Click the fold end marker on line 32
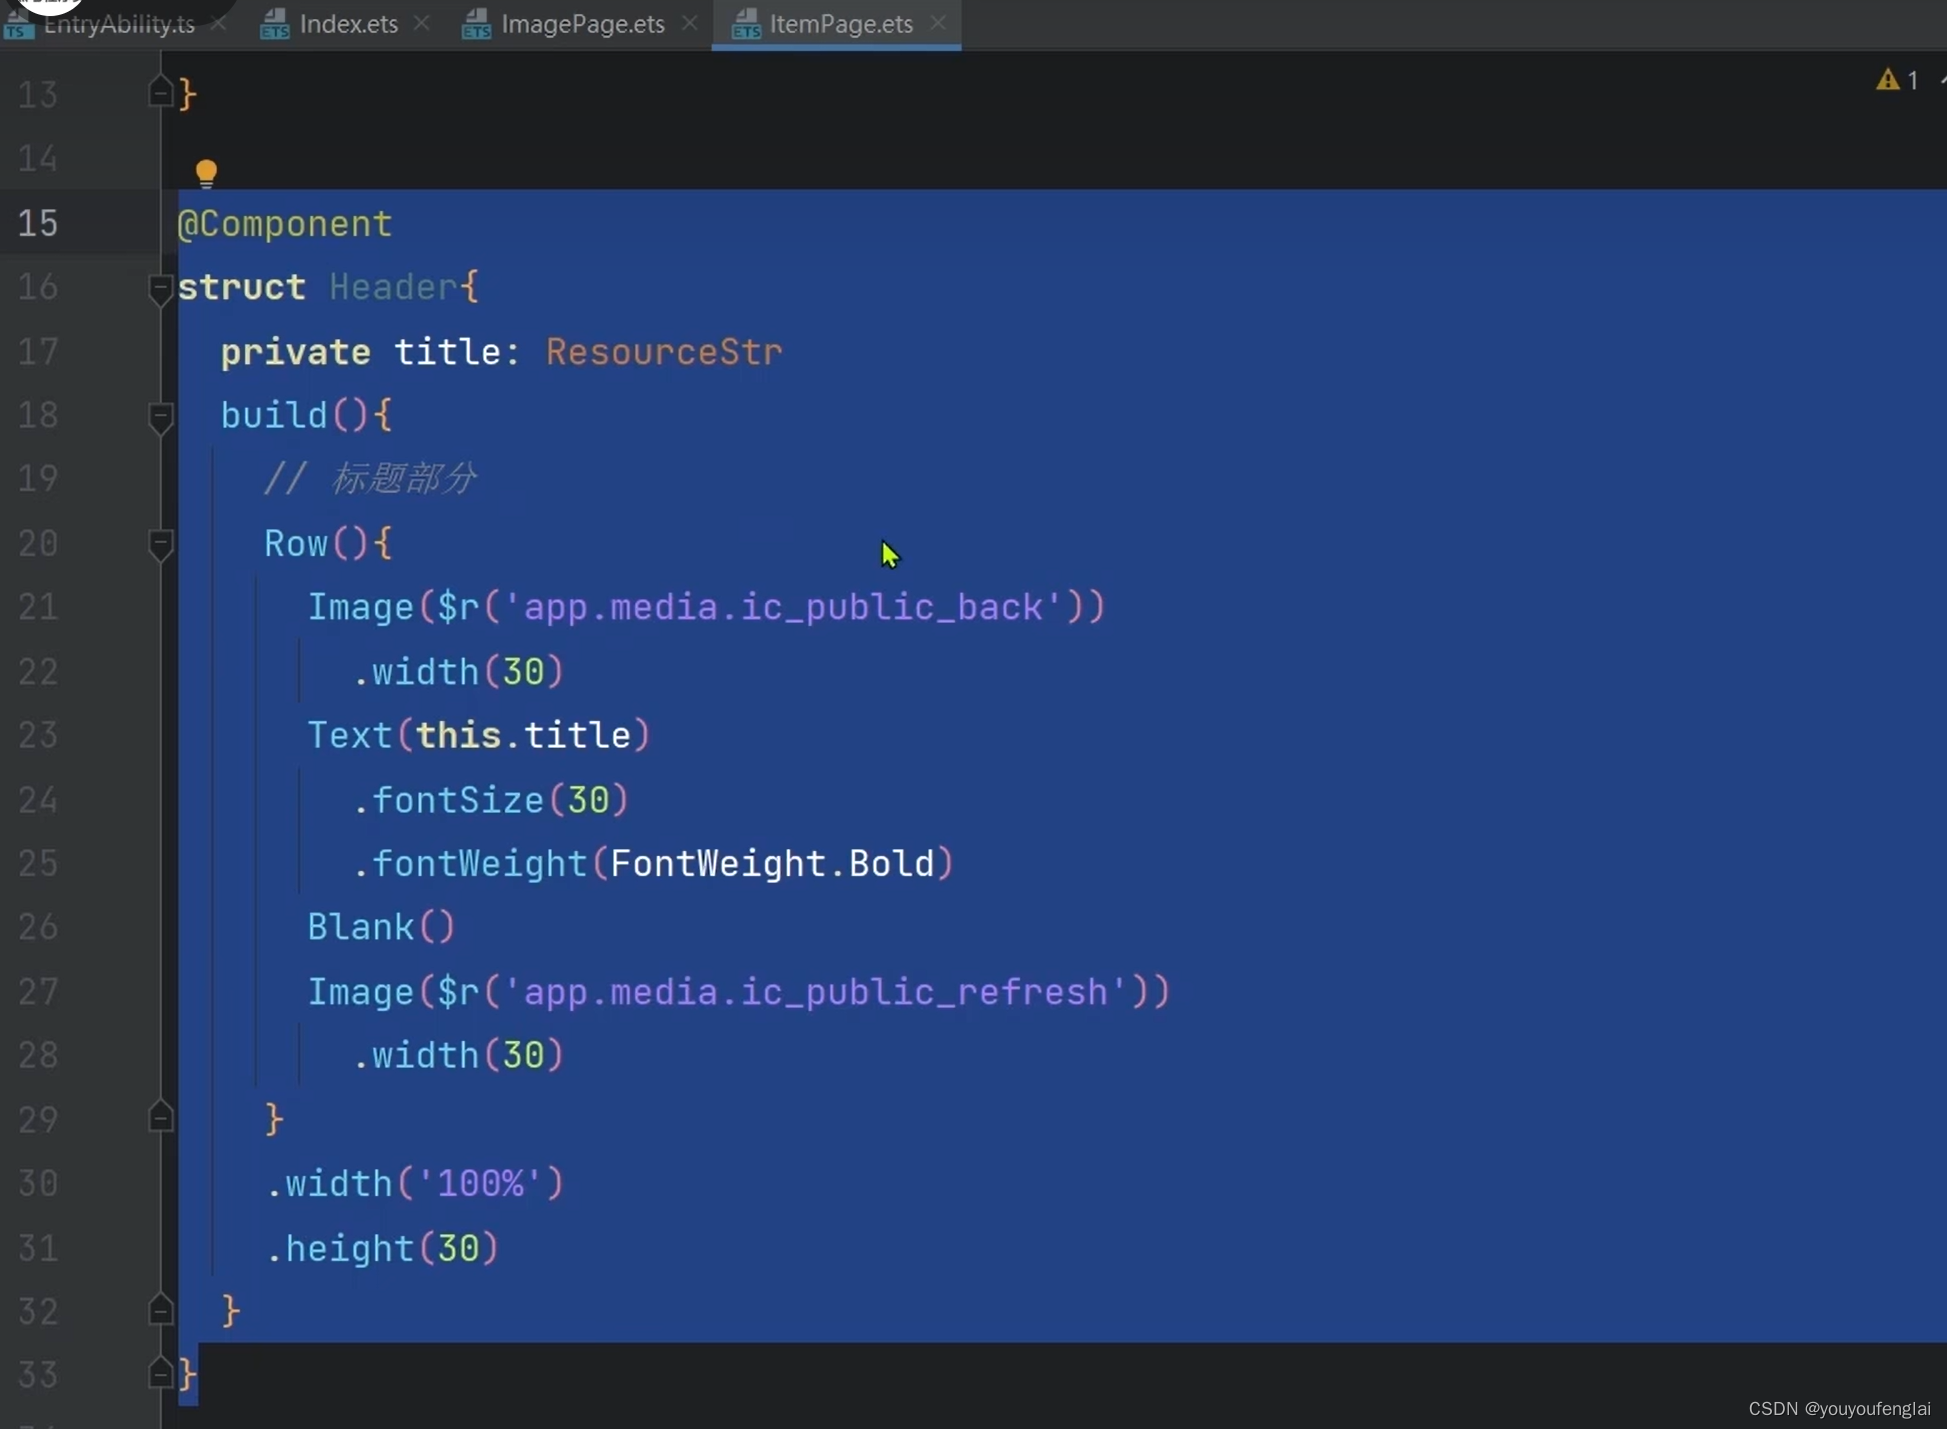 pyautogui.click(x=160, y=1309)
